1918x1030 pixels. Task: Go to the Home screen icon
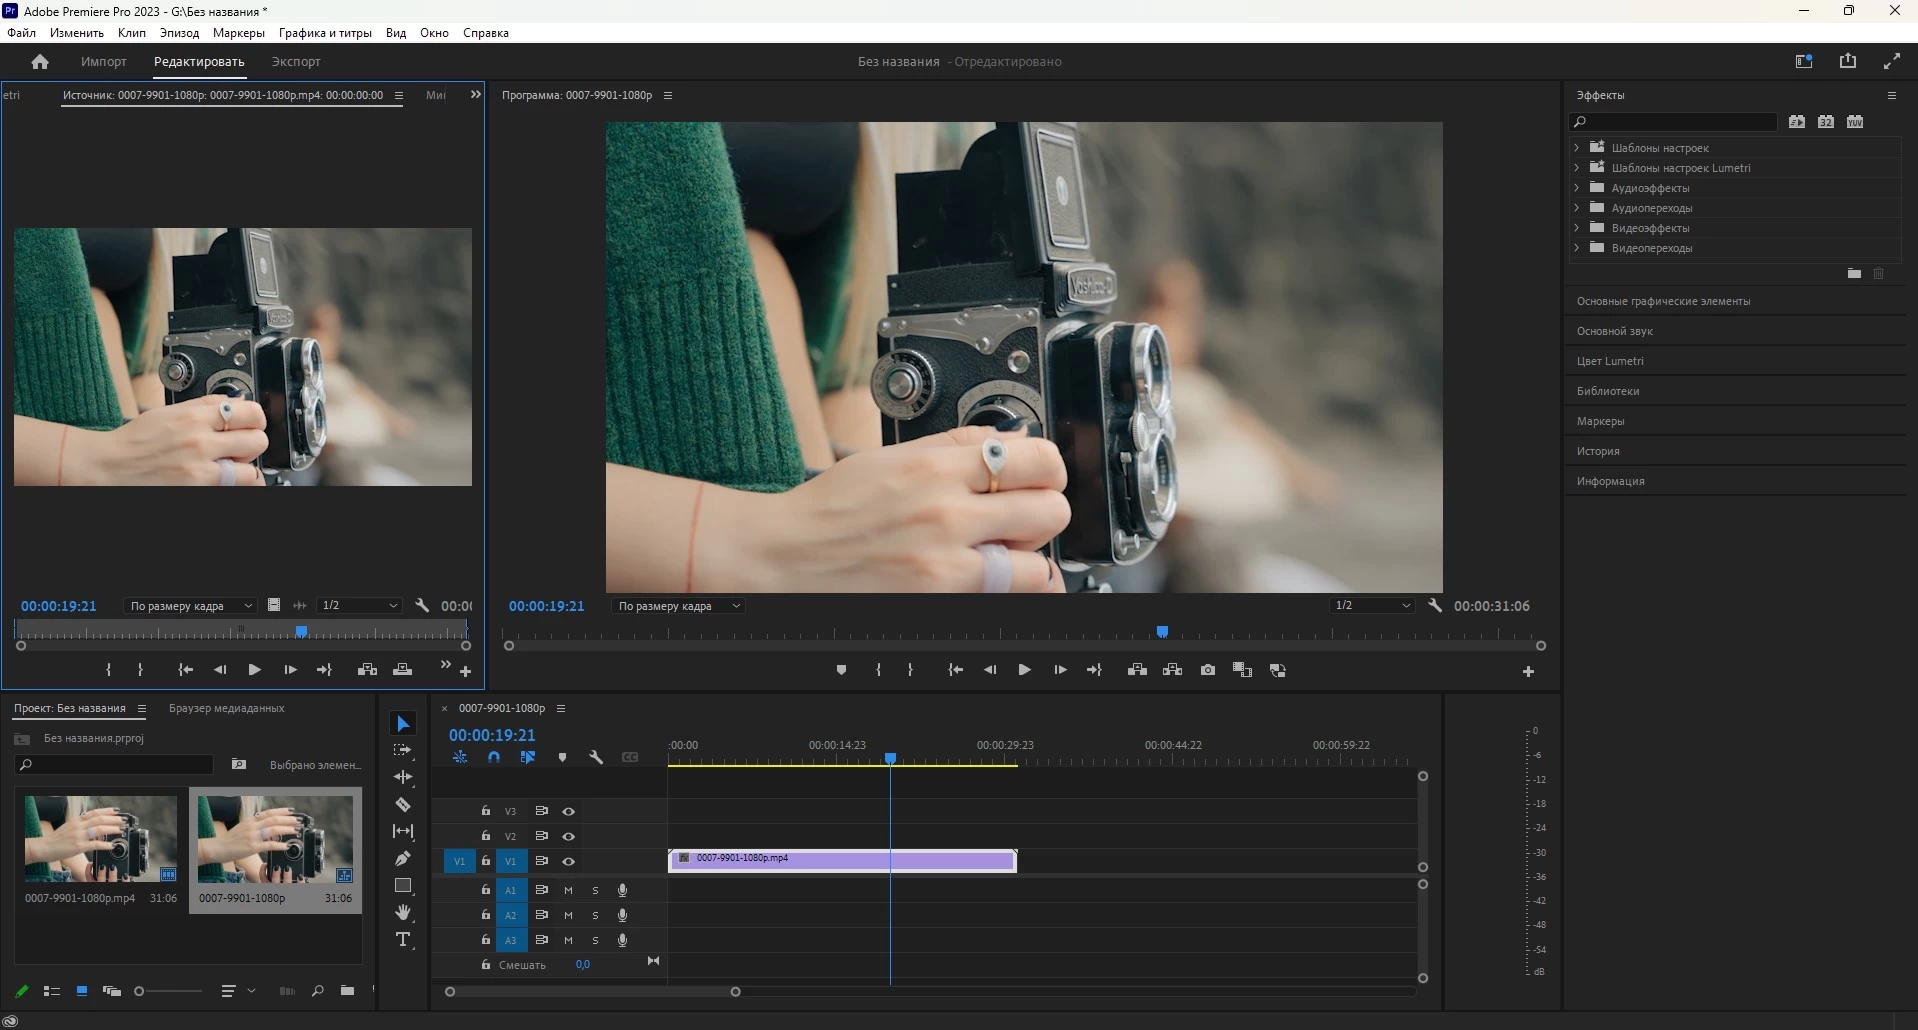tap(40, 62)
